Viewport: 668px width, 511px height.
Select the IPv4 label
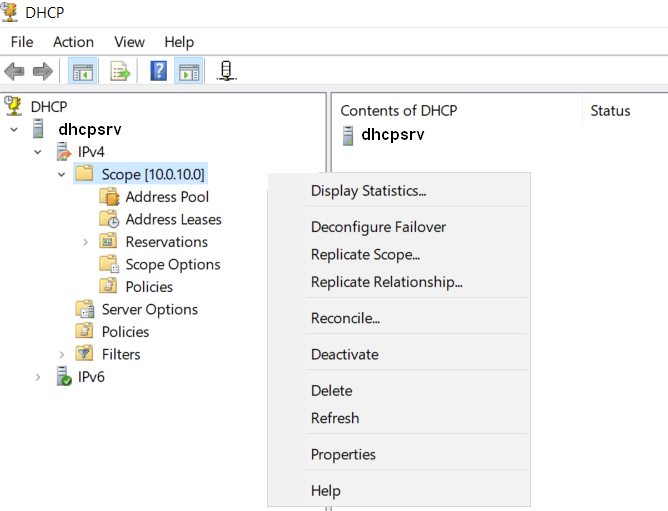(x=91, y=152)
